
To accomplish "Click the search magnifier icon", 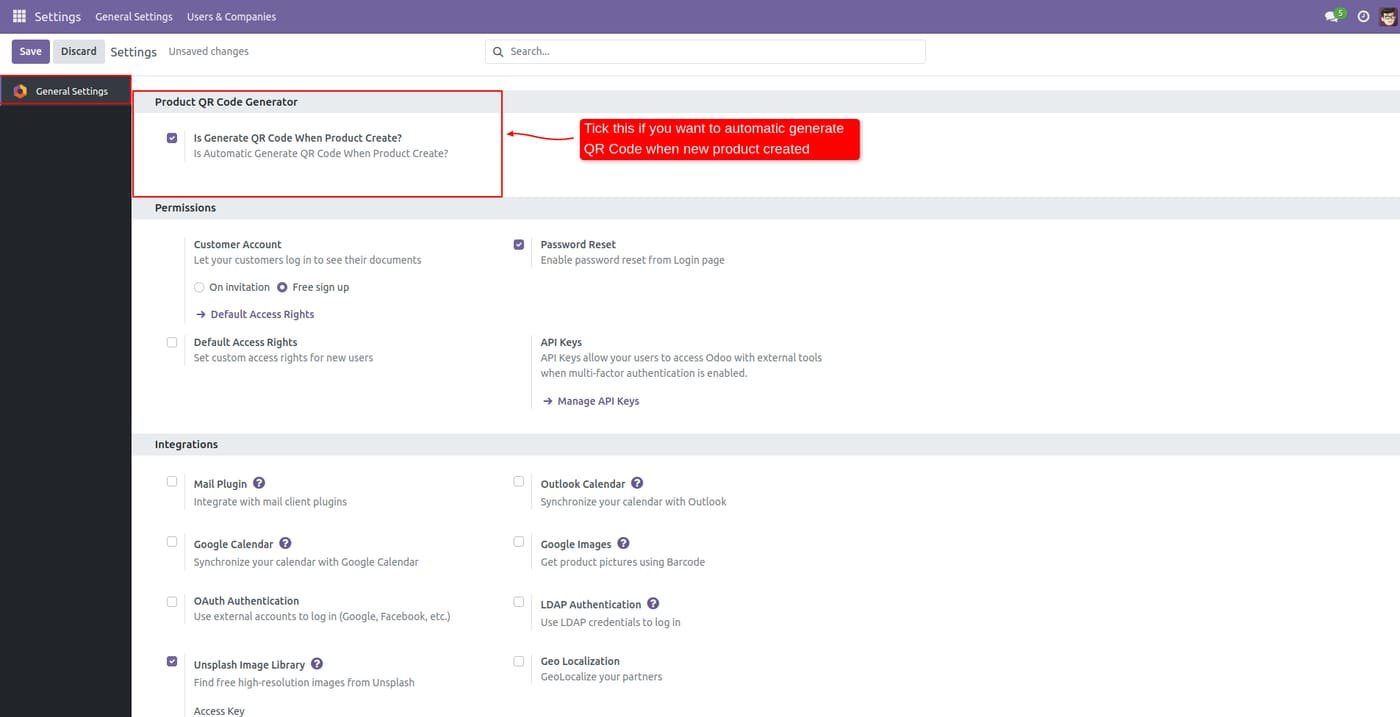I will [498, 51].
